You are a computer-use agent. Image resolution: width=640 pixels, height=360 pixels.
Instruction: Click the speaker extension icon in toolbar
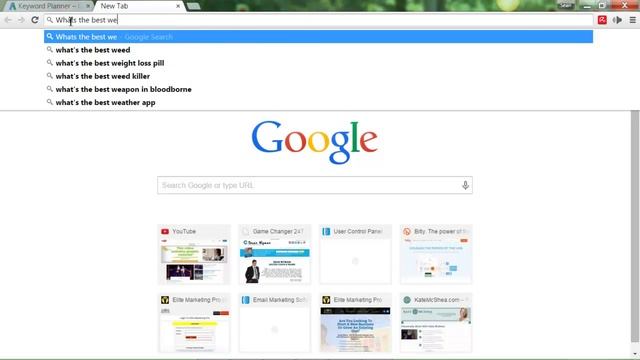617,20
